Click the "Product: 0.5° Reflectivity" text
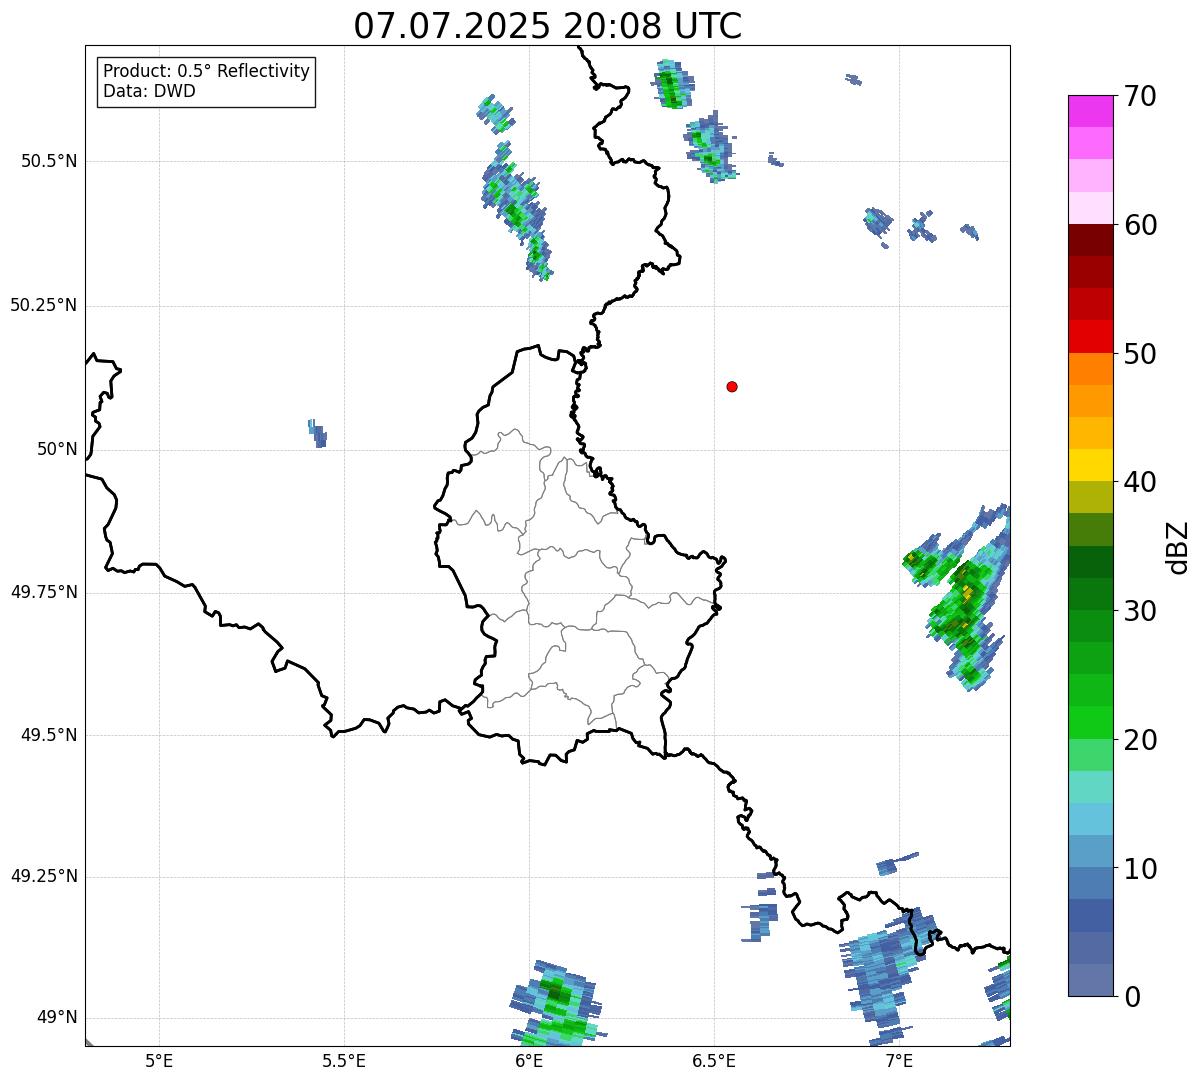Viewport: 1202px width, 1081px height. (x=207, y=71)
